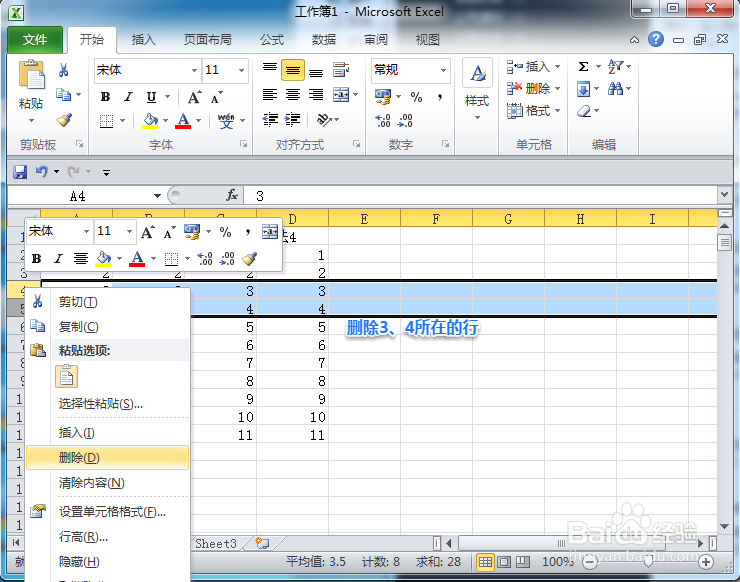Image resolution: width=740 pixels, height=582 pixels.
Task: Click the Fill down arrow icon
Action: point(583,89)
